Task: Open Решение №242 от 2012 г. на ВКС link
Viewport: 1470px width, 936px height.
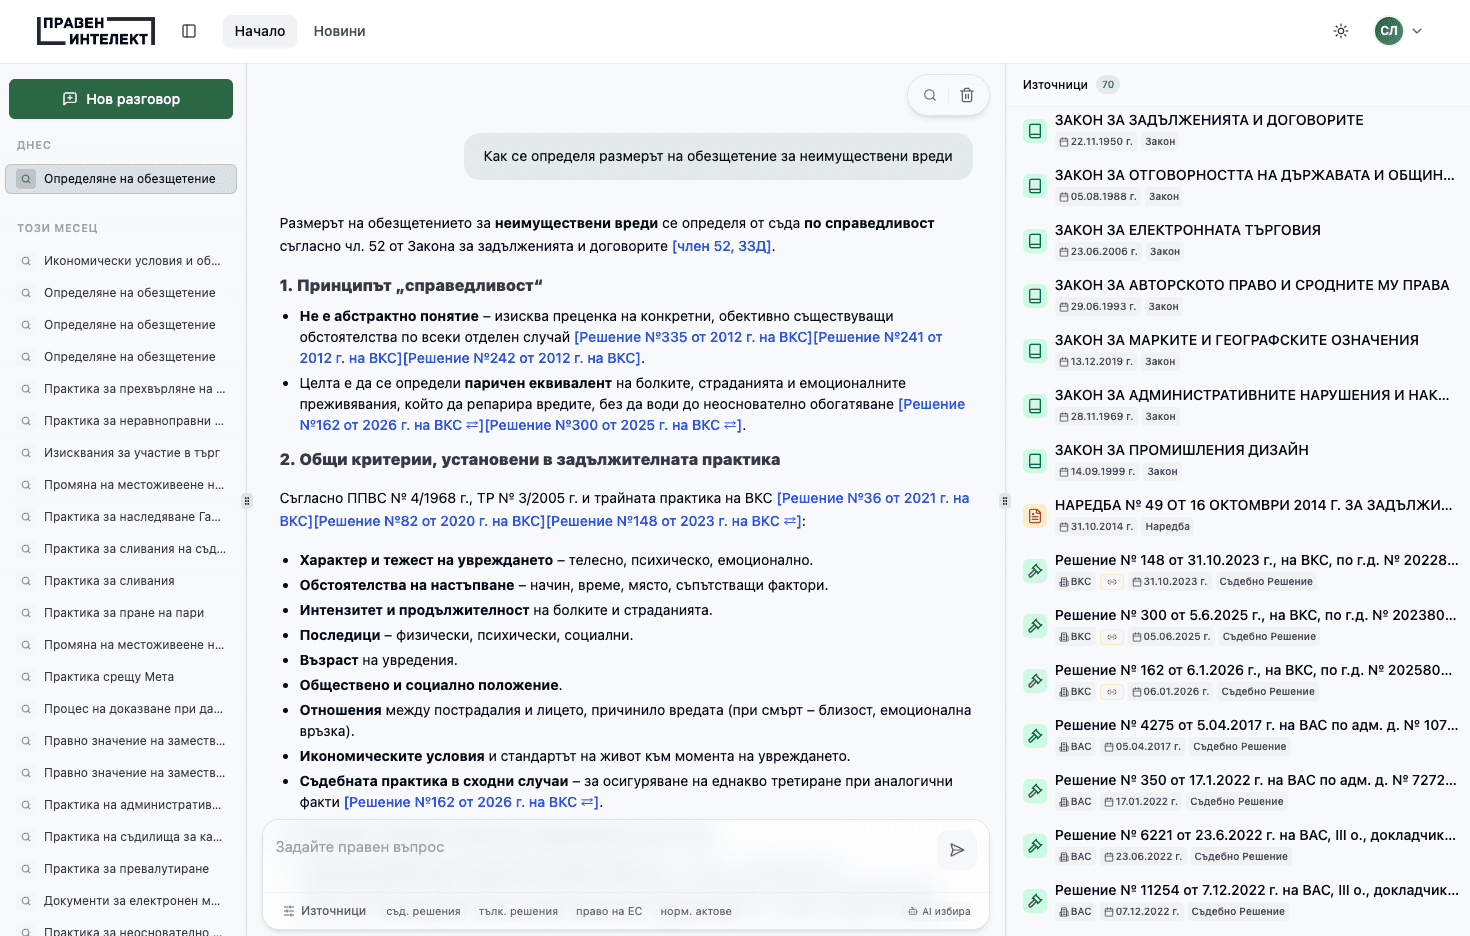Action: (522, 358)
